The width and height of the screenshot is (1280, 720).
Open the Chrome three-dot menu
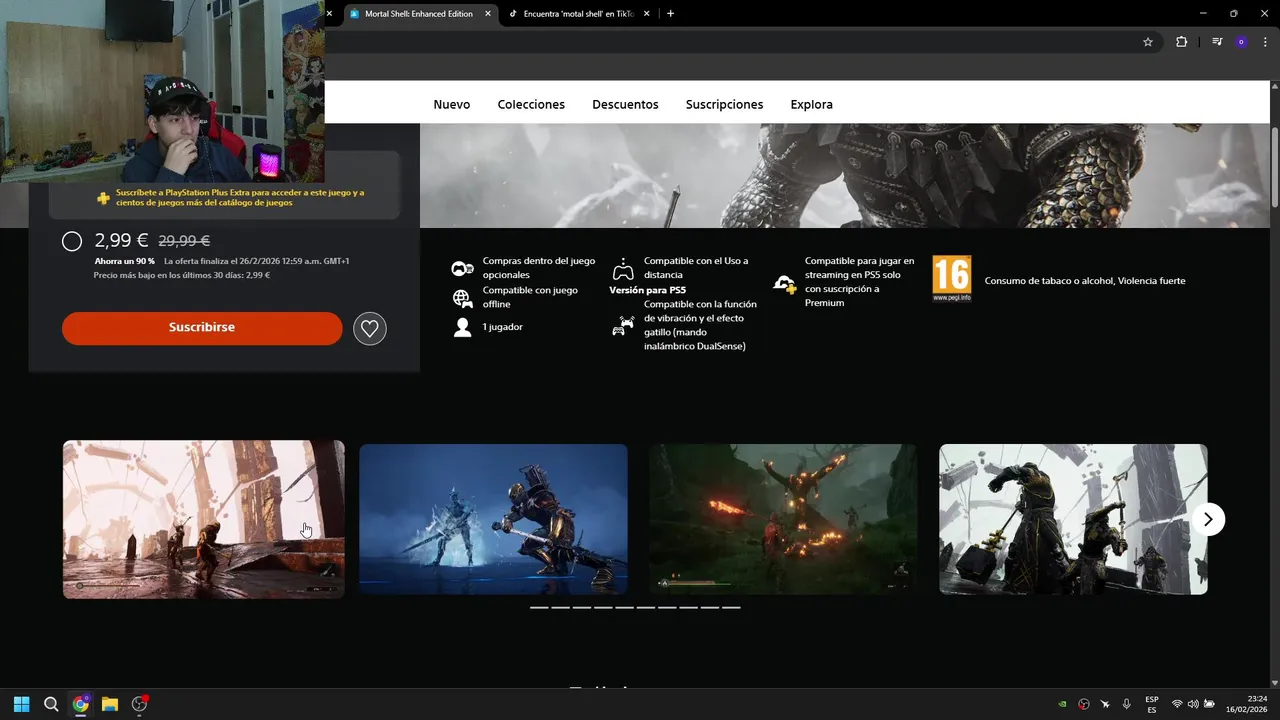pos(1267,42)
